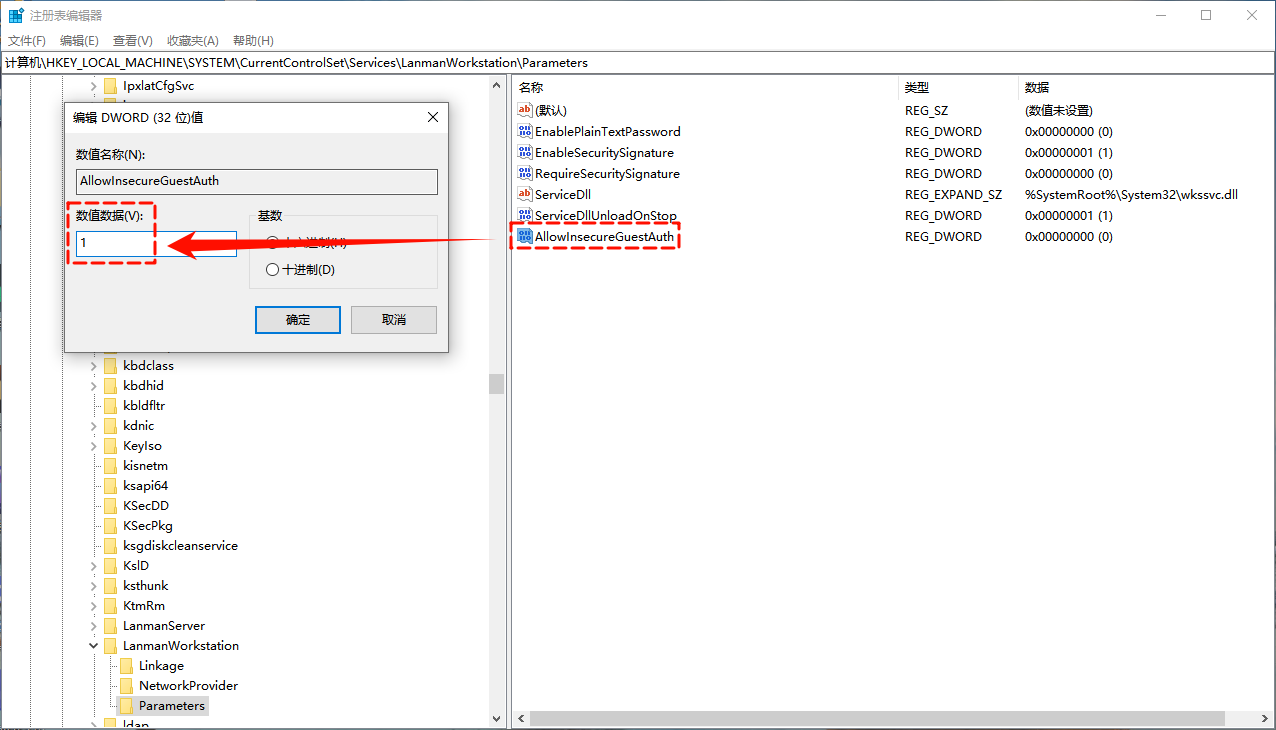
Task: Click the RequireSecuritySignature value icon
Action: coord(525,174)
